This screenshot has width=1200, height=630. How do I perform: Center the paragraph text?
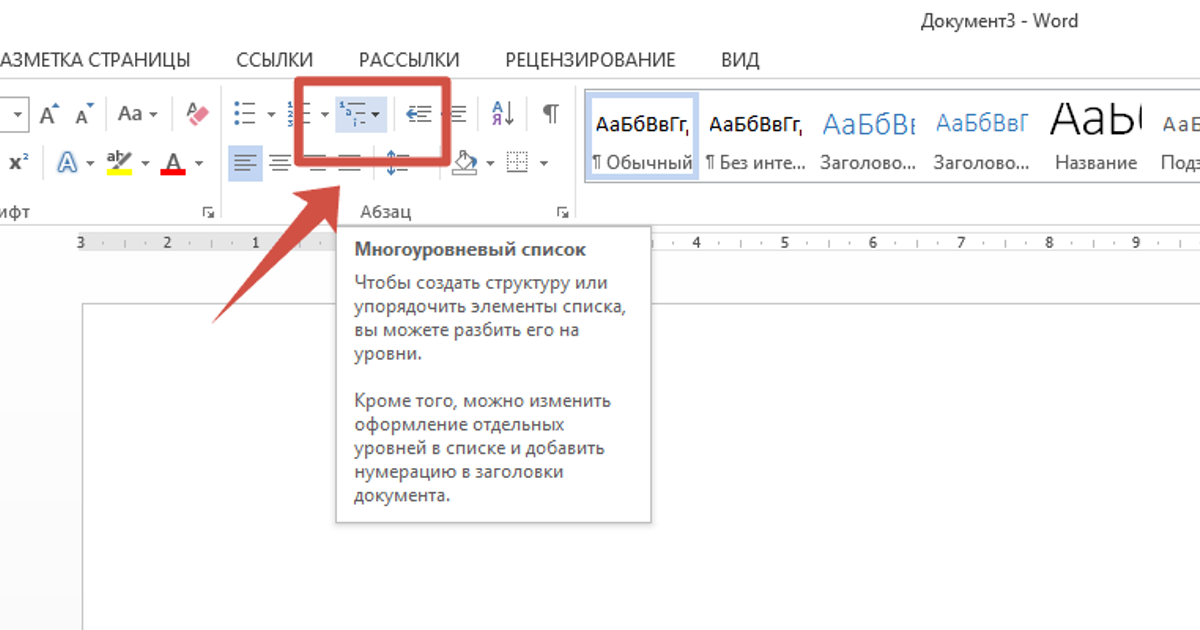tap(280, 162)
